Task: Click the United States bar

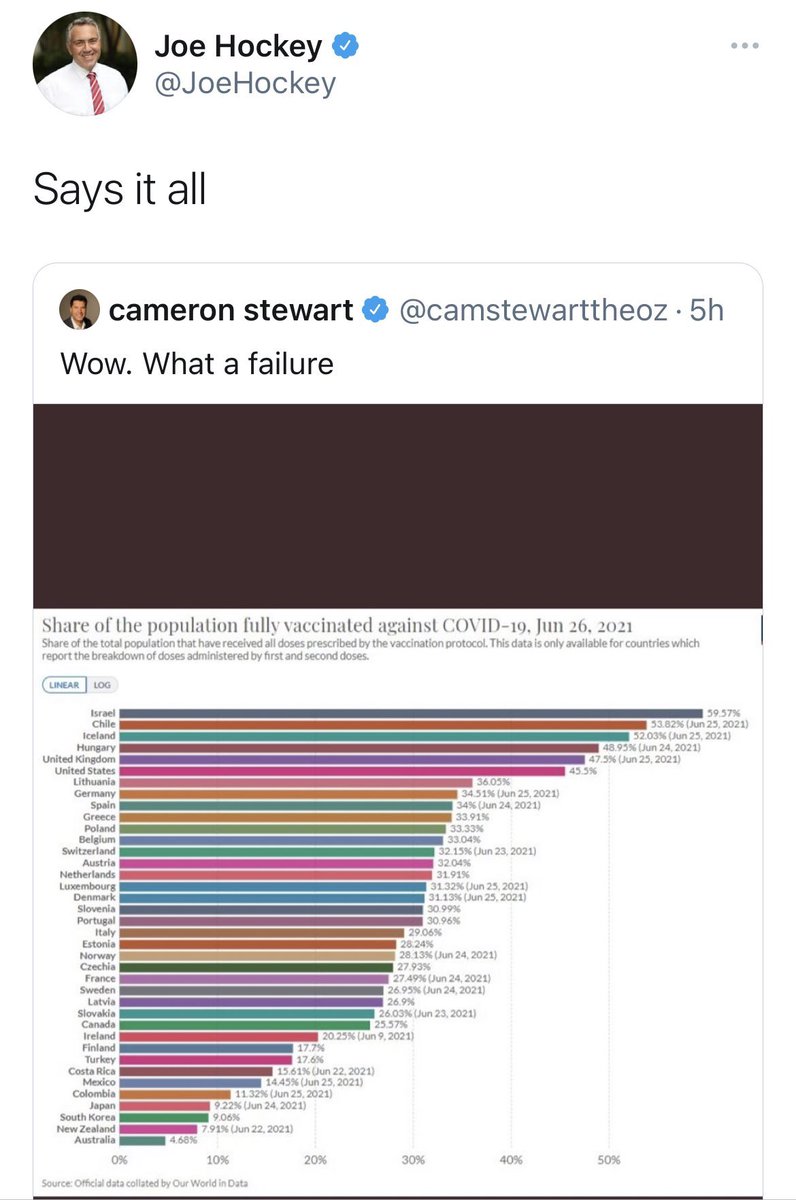Action: tap(342, 771)
